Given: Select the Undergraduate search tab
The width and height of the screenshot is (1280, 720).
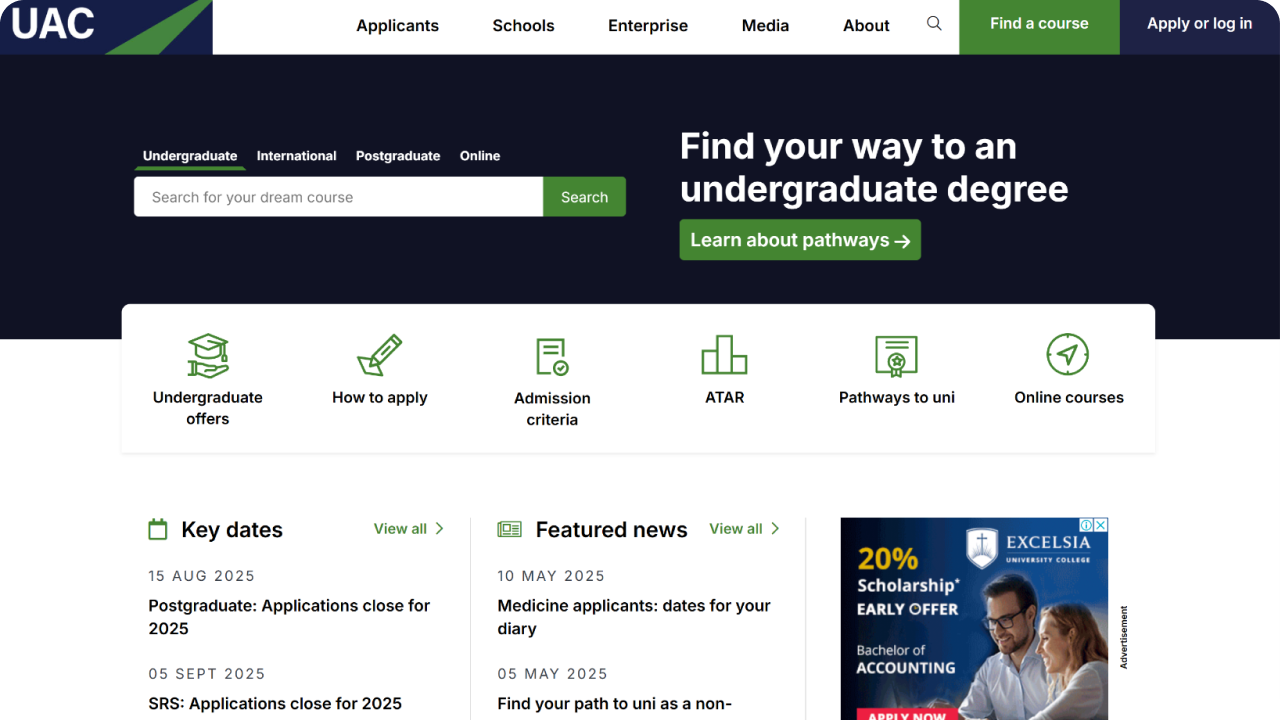Looking at the screenshot, I should point(190,156).
